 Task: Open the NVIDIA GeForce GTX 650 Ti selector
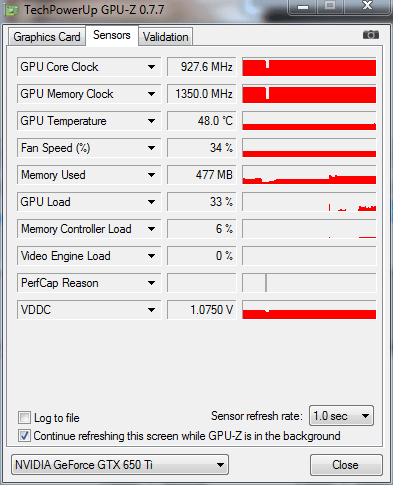(120, 464)
